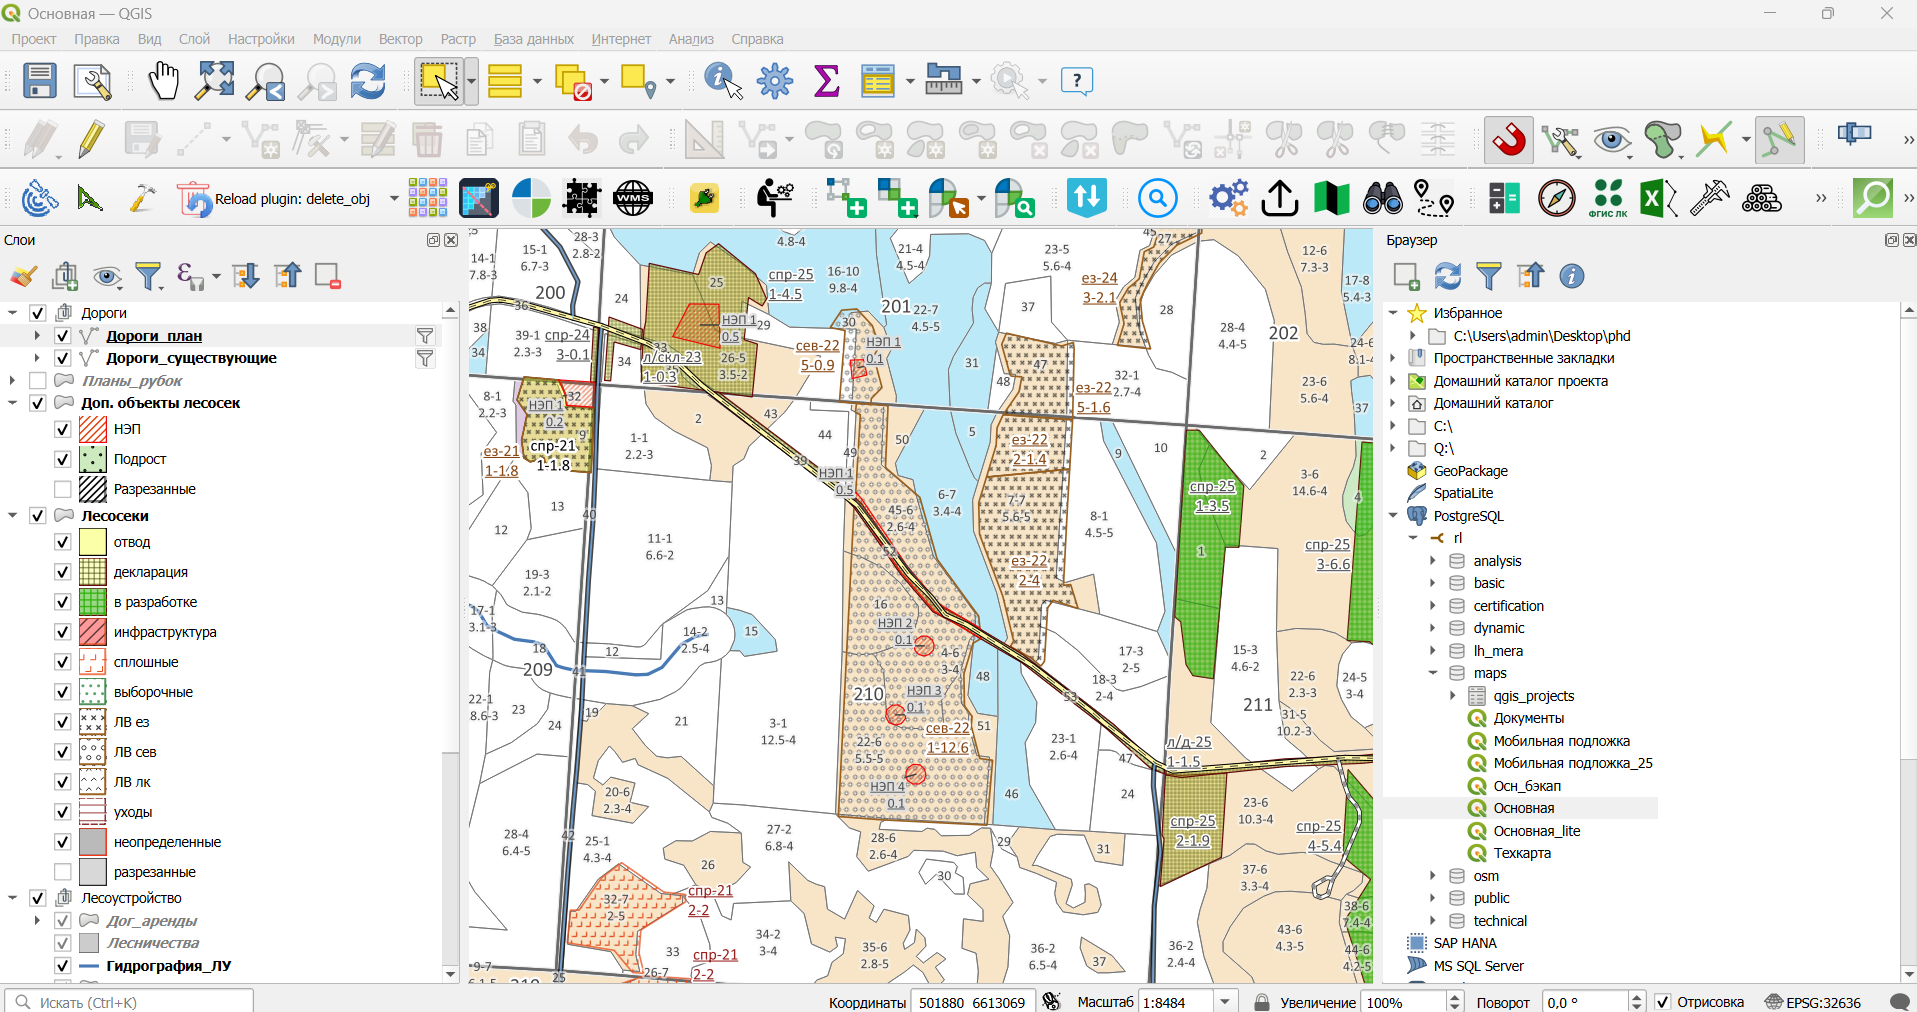The image size is (1917, 1012).
Task: Click the blue magnifier Q search icon
Action: (x=1157, y=199)
